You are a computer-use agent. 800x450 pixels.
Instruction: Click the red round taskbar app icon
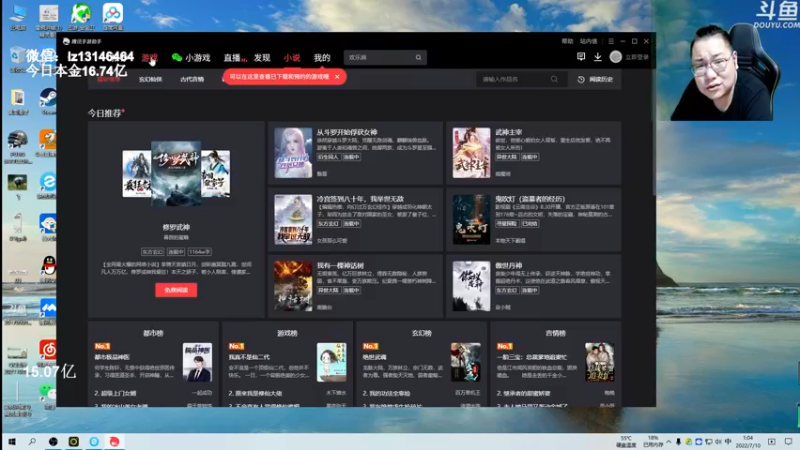pos(114,441)
